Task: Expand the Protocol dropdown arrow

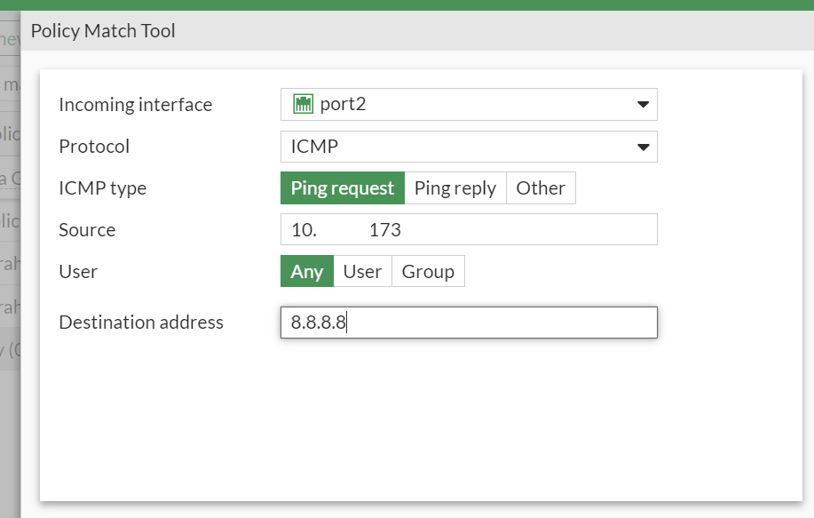Action: click(643, 147)
